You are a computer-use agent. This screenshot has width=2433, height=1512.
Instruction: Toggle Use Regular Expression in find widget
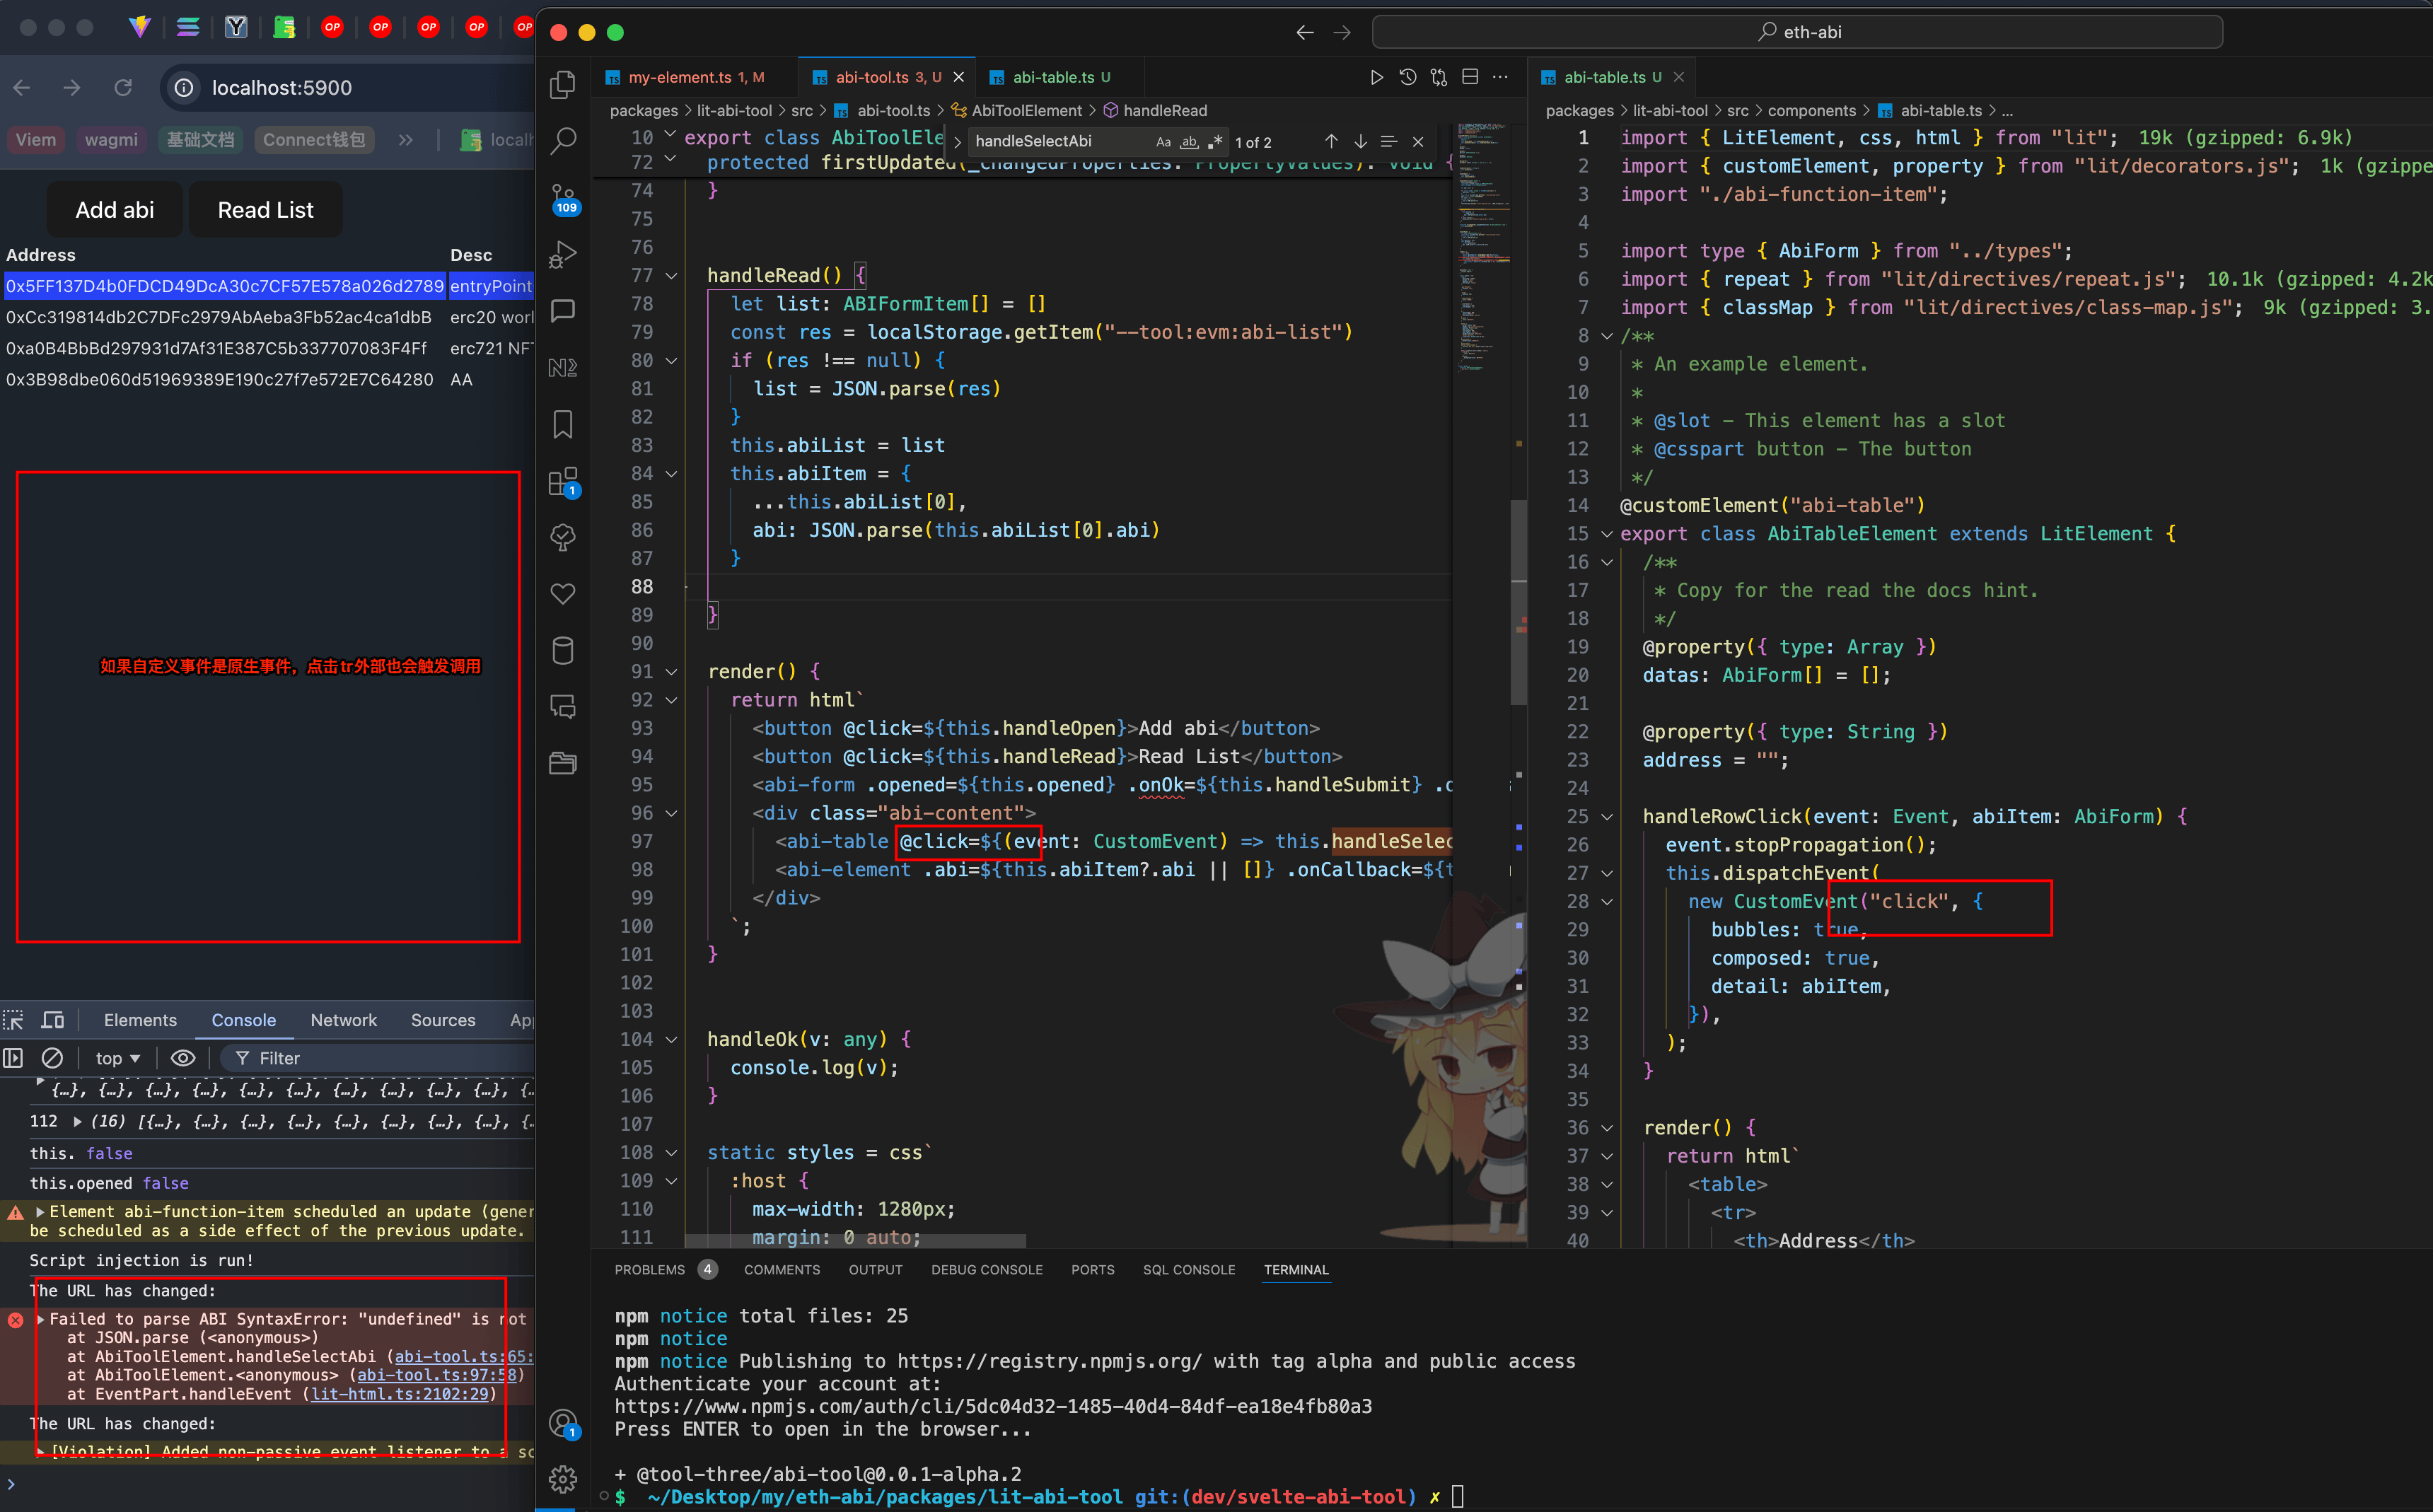(x=1215, y=142)
